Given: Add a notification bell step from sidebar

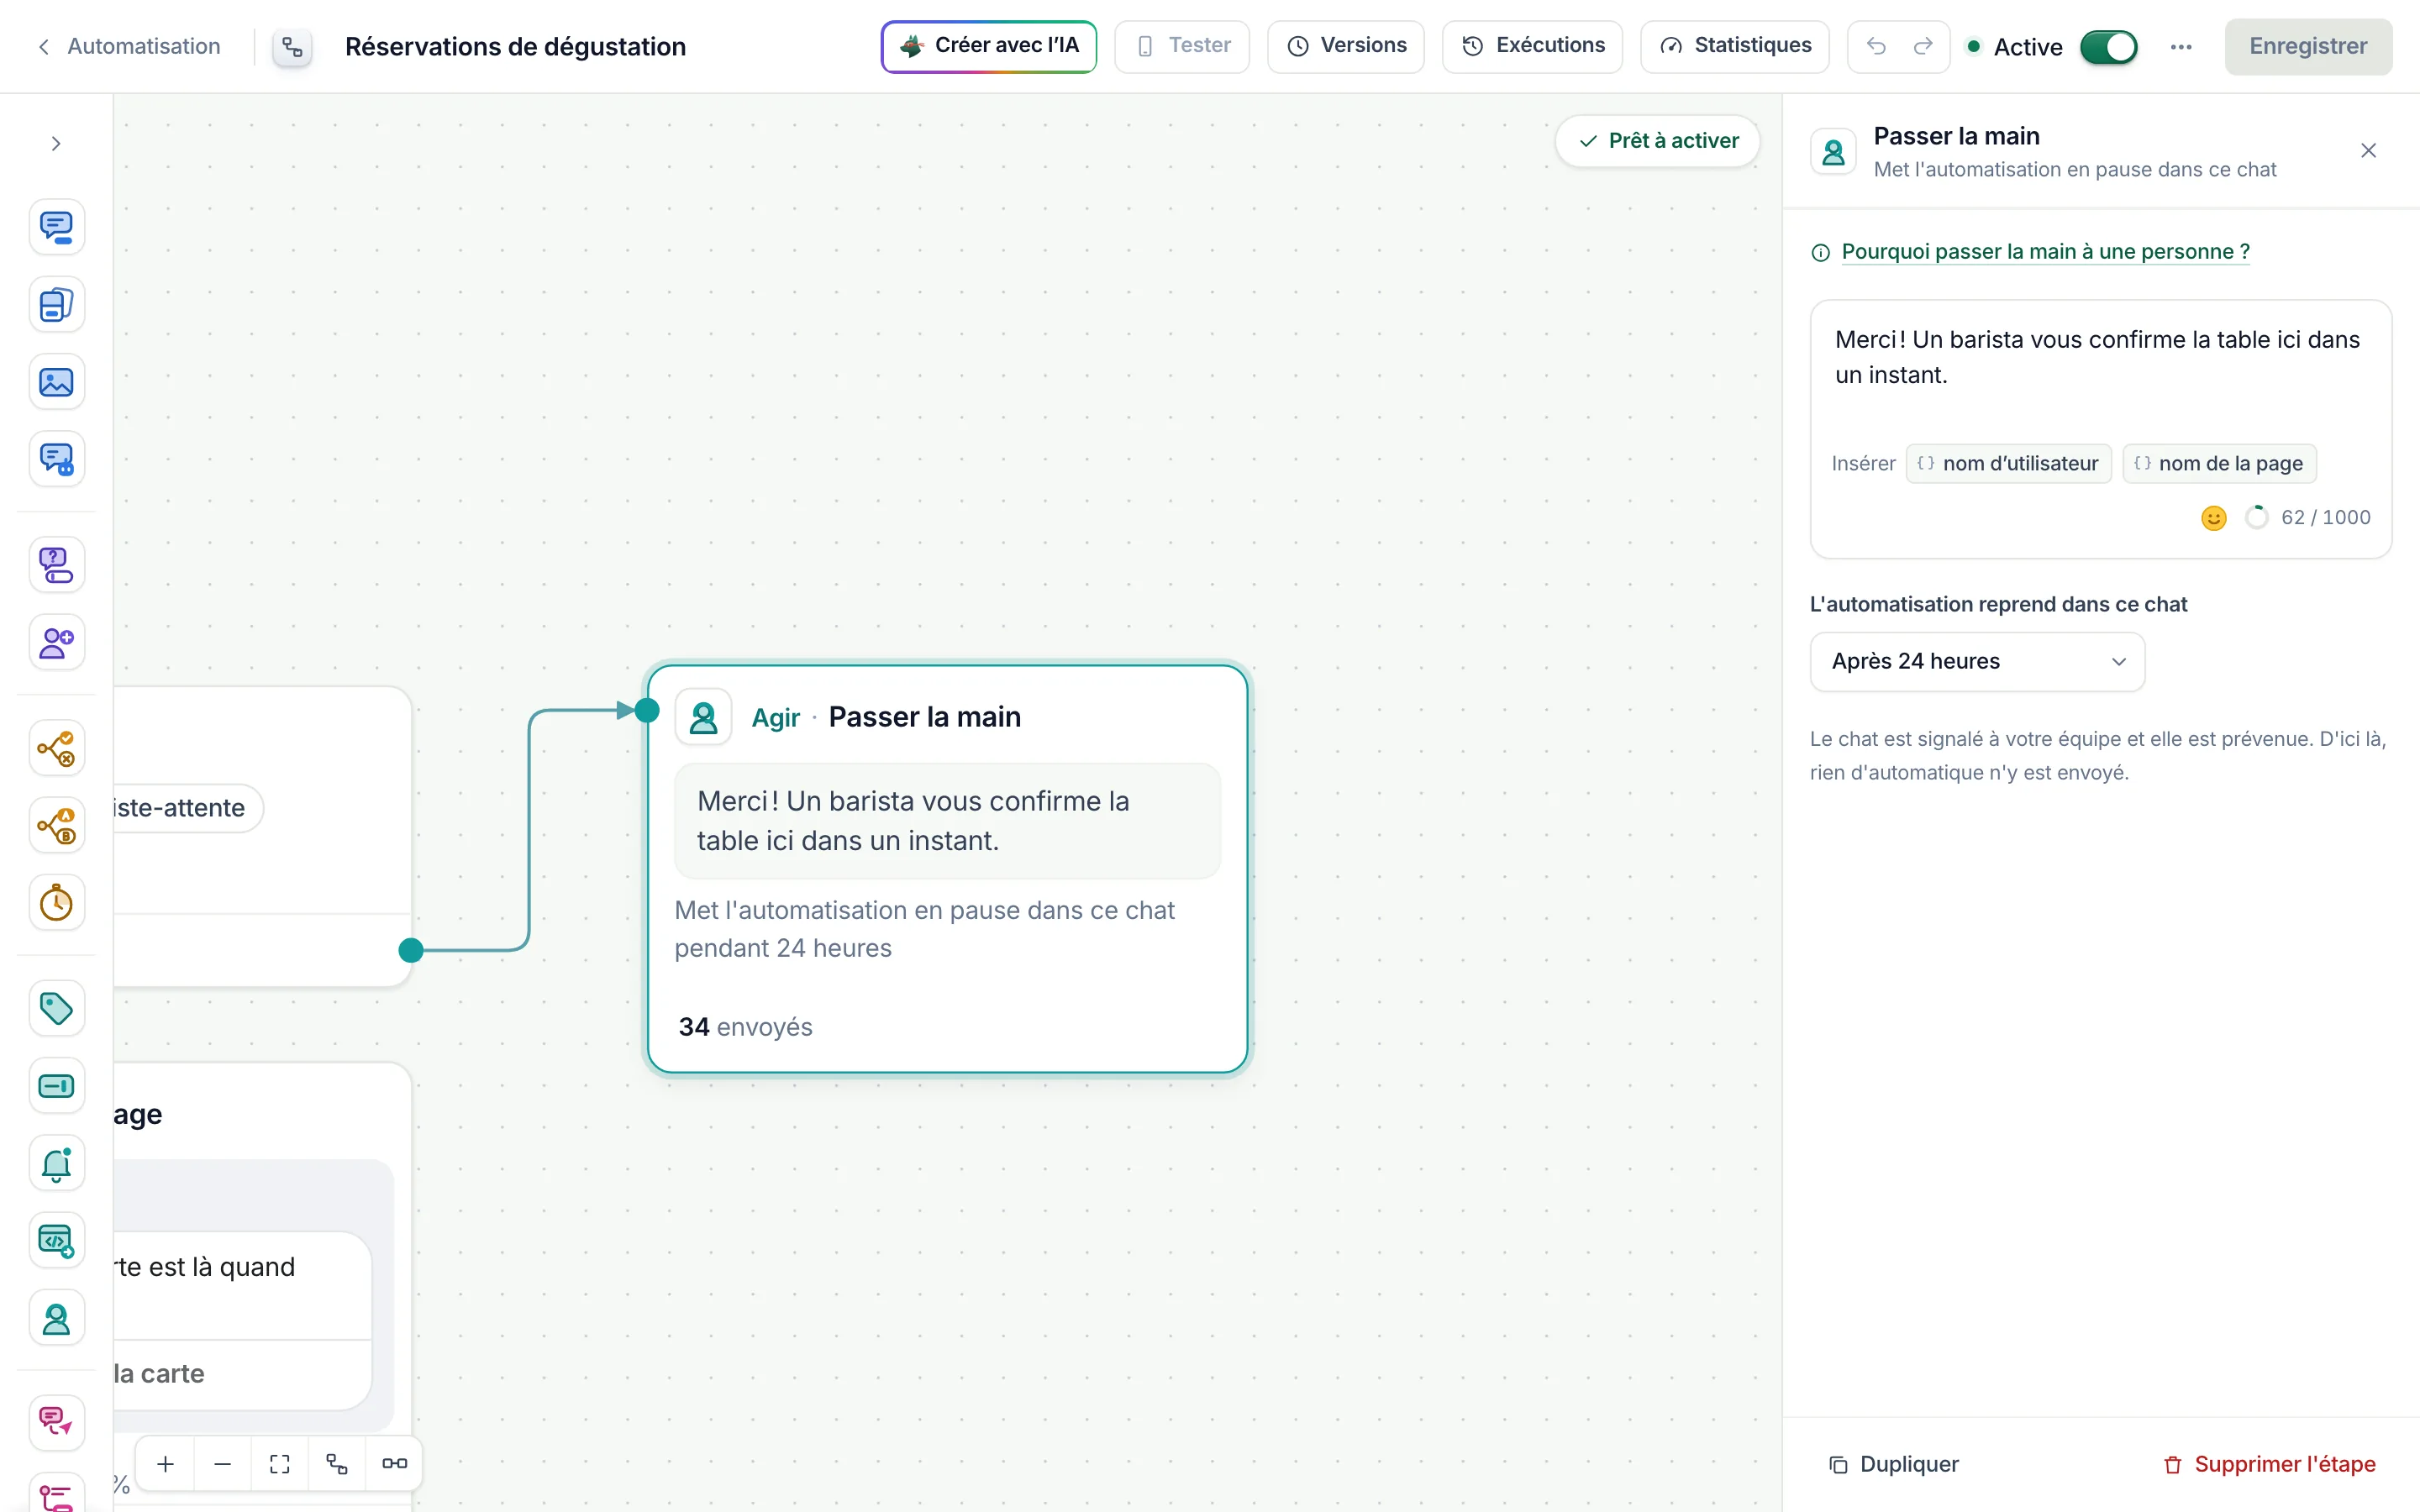Looking at the screenshot, I should point(56,1164).
